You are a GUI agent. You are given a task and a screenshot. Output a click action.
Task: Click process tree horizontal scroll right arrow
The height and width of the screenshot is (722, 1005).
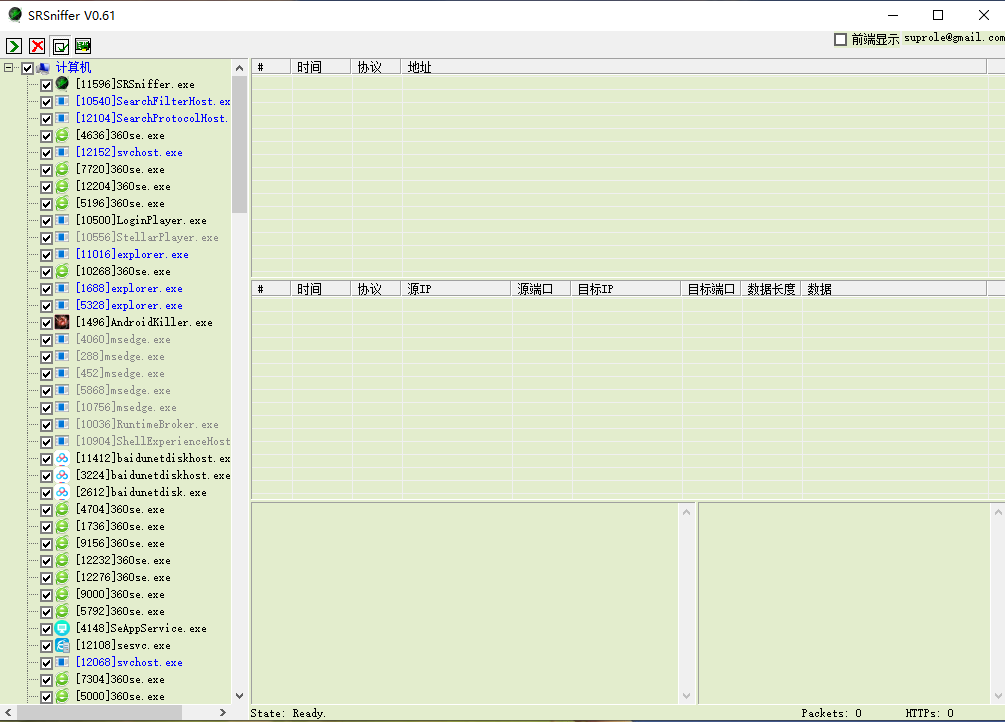pos(222,712)
